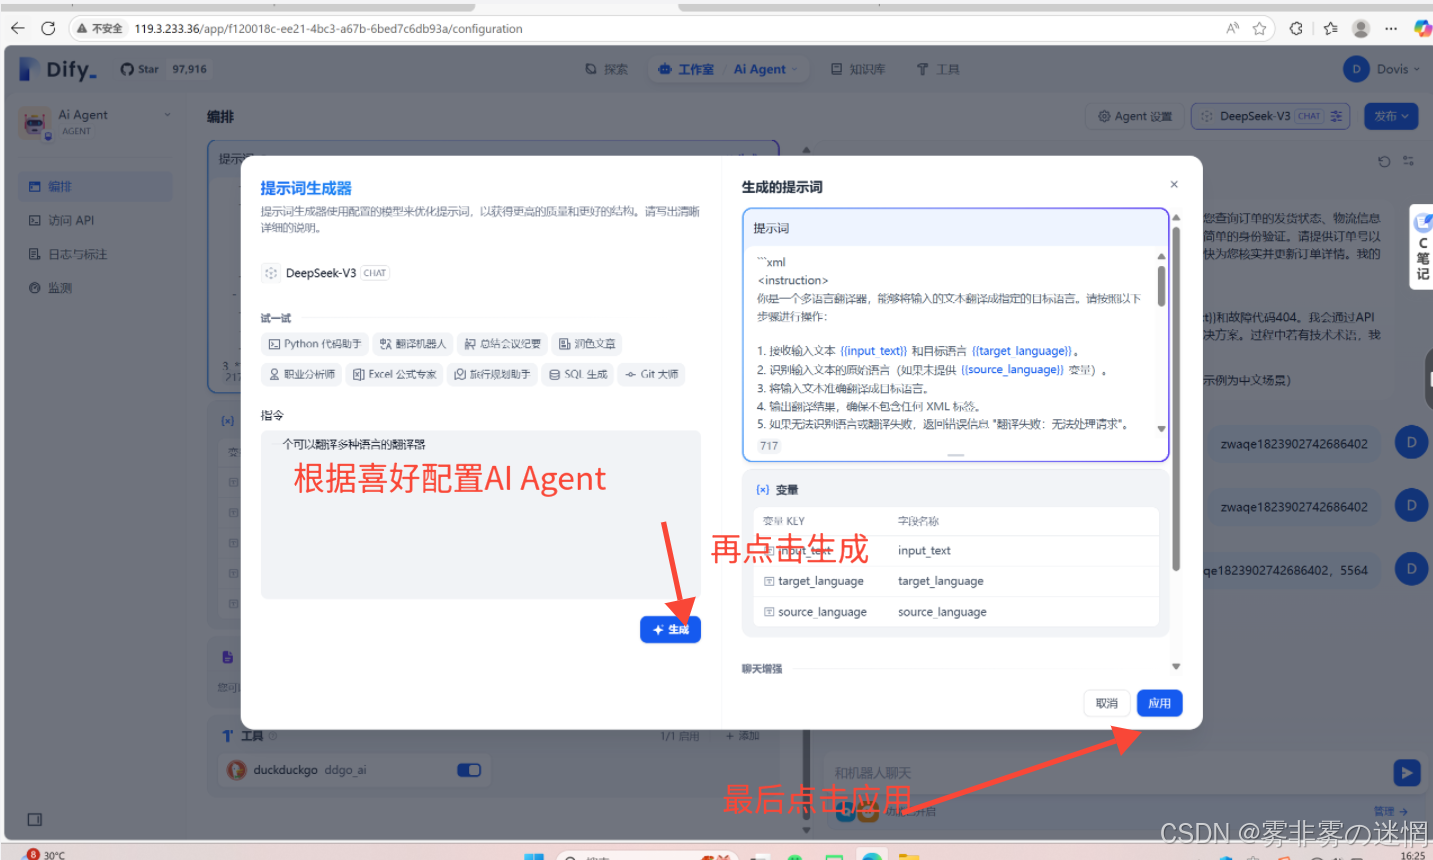Click the 取消 cancel button
The image size is (1433, 860).
1107,703
